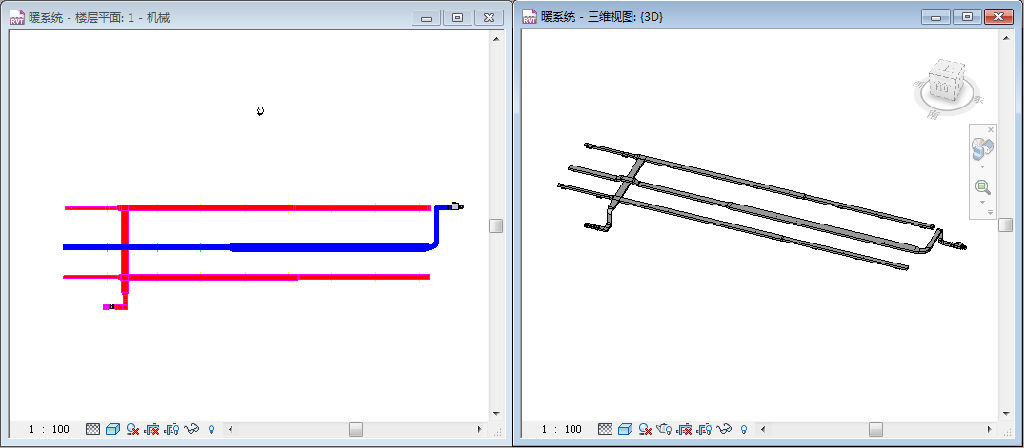Open temporary hide/isolate glasses in floor plan window
Viewport: 1024px width, 448px height.
pos(191,429)
